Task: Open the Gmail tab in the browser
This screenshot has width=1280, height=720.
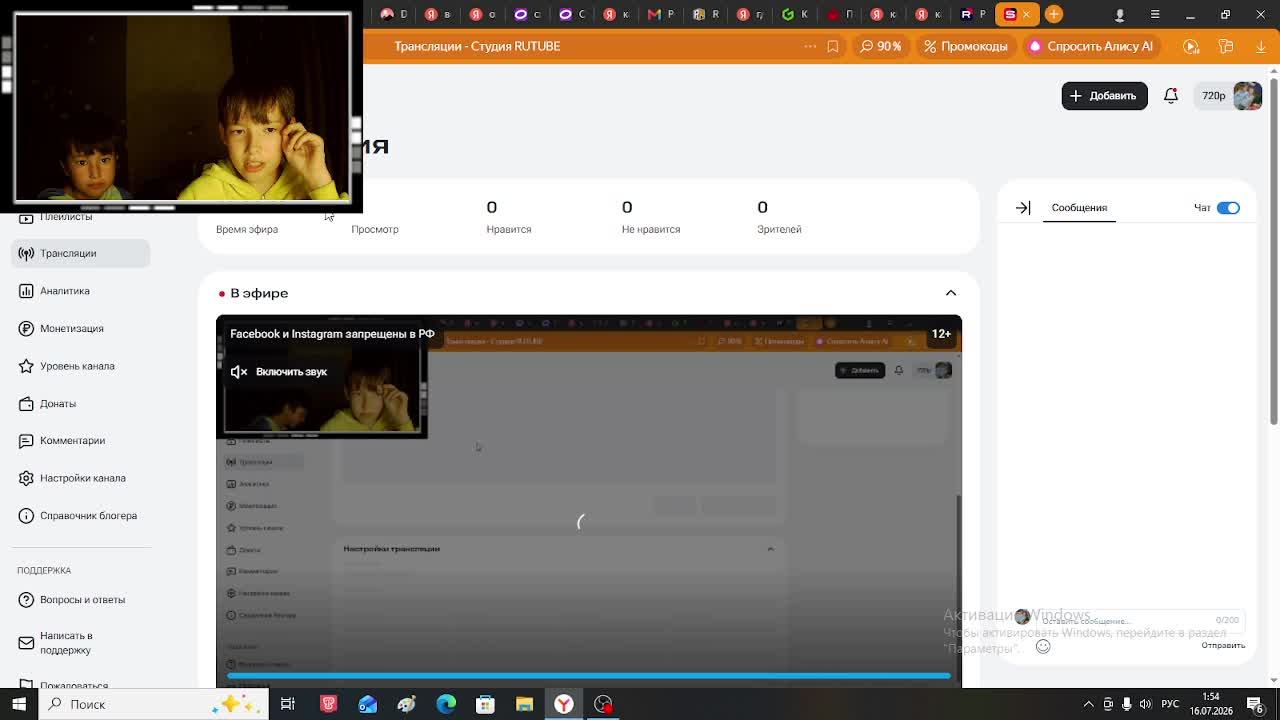Action: click(x=660, y=14)
